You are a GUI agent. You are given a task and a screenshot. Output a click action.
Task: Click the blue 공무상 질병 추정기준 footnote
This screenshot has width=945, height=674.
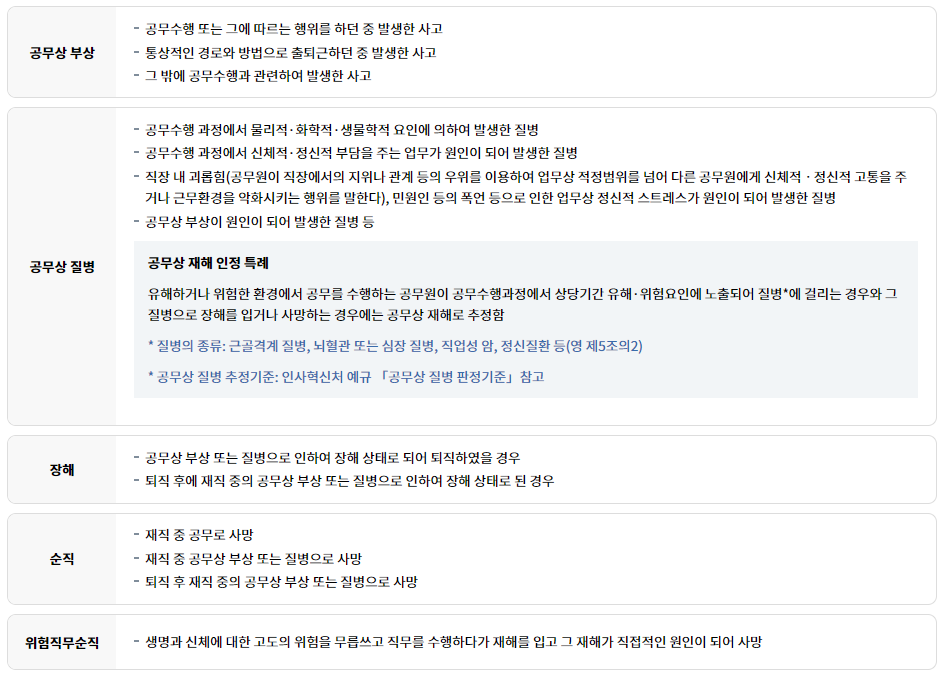click(x=346, y=377)
